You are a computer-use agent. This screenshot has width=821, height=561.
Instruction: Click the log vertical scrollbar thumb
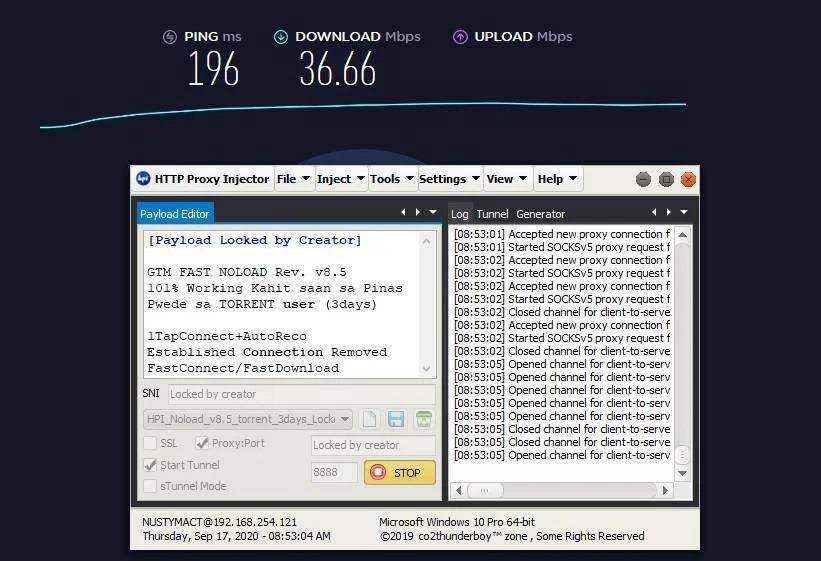coord(682,455)
